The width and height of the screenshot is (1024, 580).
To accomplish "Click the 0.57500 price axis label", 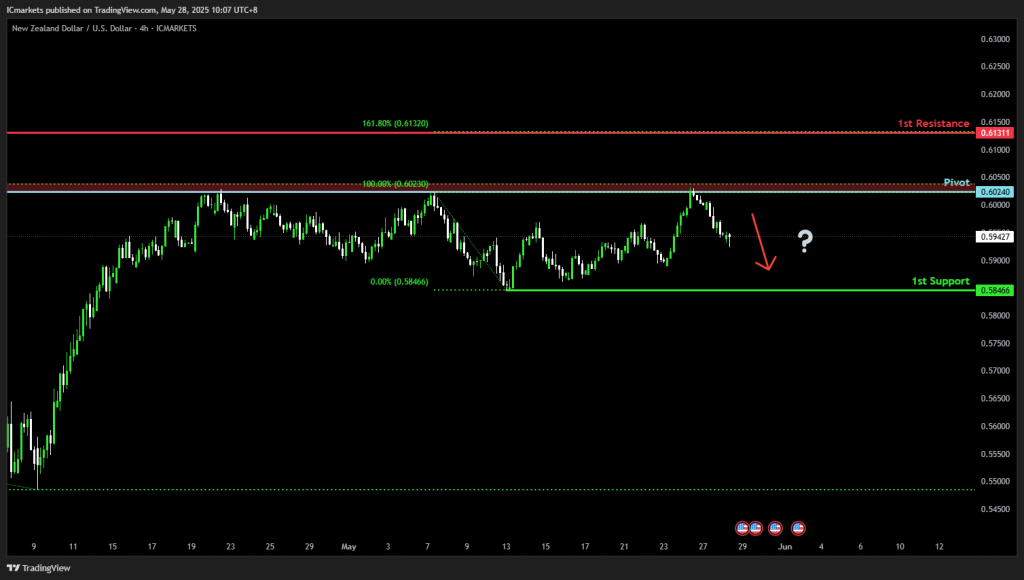I will click(x=995, y=344).
